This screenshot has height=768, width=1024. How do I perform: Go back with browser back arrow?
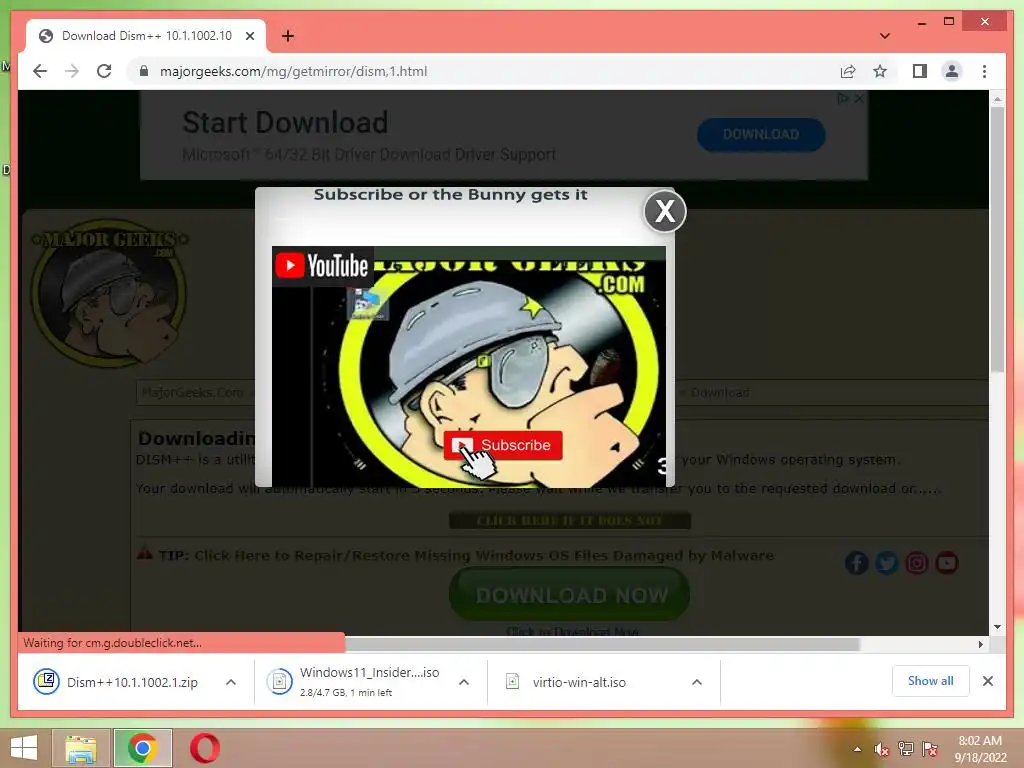[x=40, y=71]
